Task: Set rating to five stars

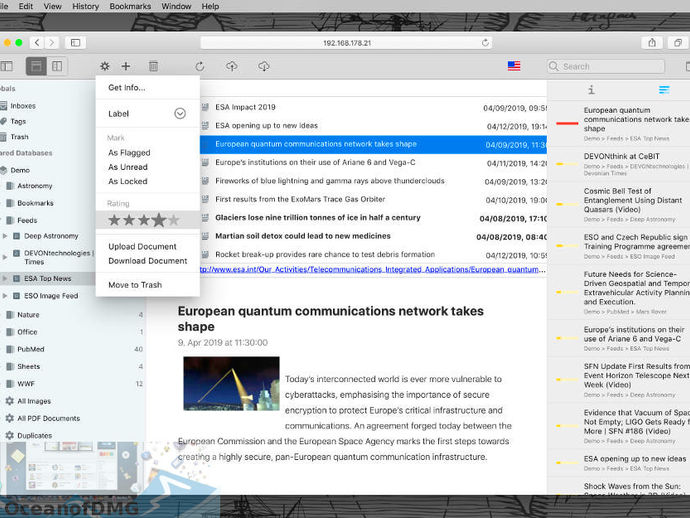Action: pyautogui.click(x=174, y=220)
